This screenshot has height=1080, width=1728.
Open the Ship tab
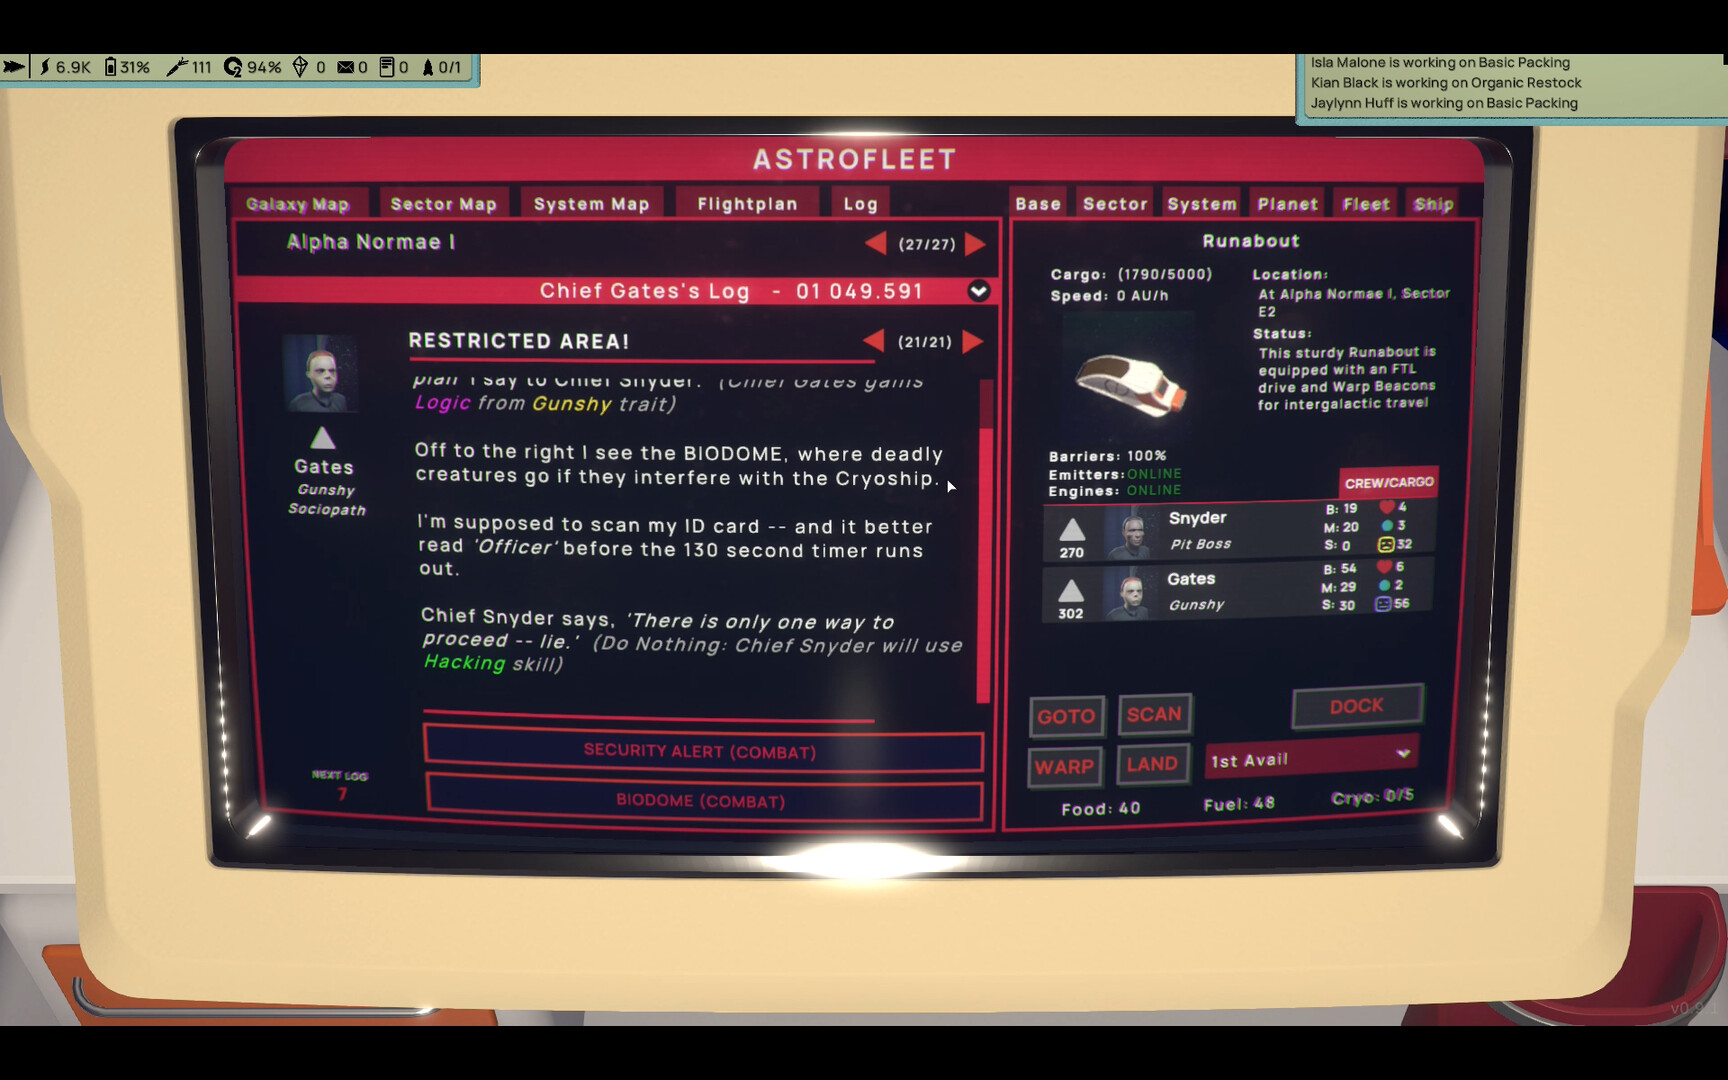click(x=1433, y=204)
